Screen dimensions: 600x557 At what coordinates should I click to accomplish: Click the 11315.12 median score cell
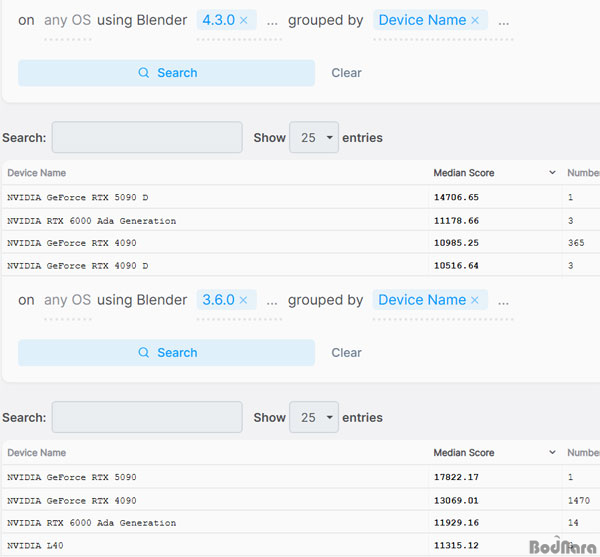456,546
